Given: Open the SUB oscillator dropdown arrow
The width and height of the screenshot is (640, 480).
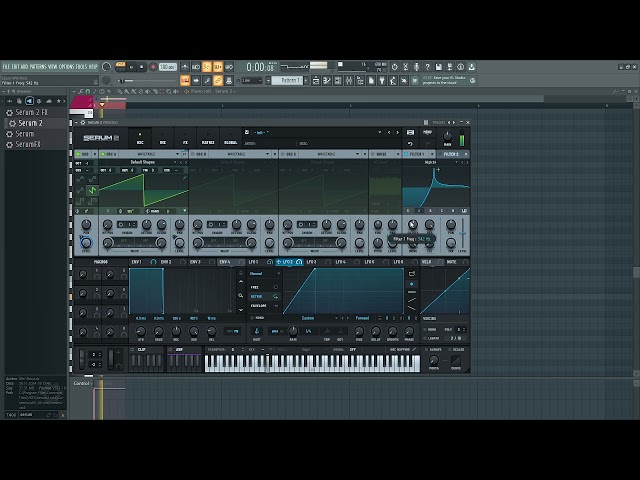Looking at the screenshot, I should coord(95,154).
